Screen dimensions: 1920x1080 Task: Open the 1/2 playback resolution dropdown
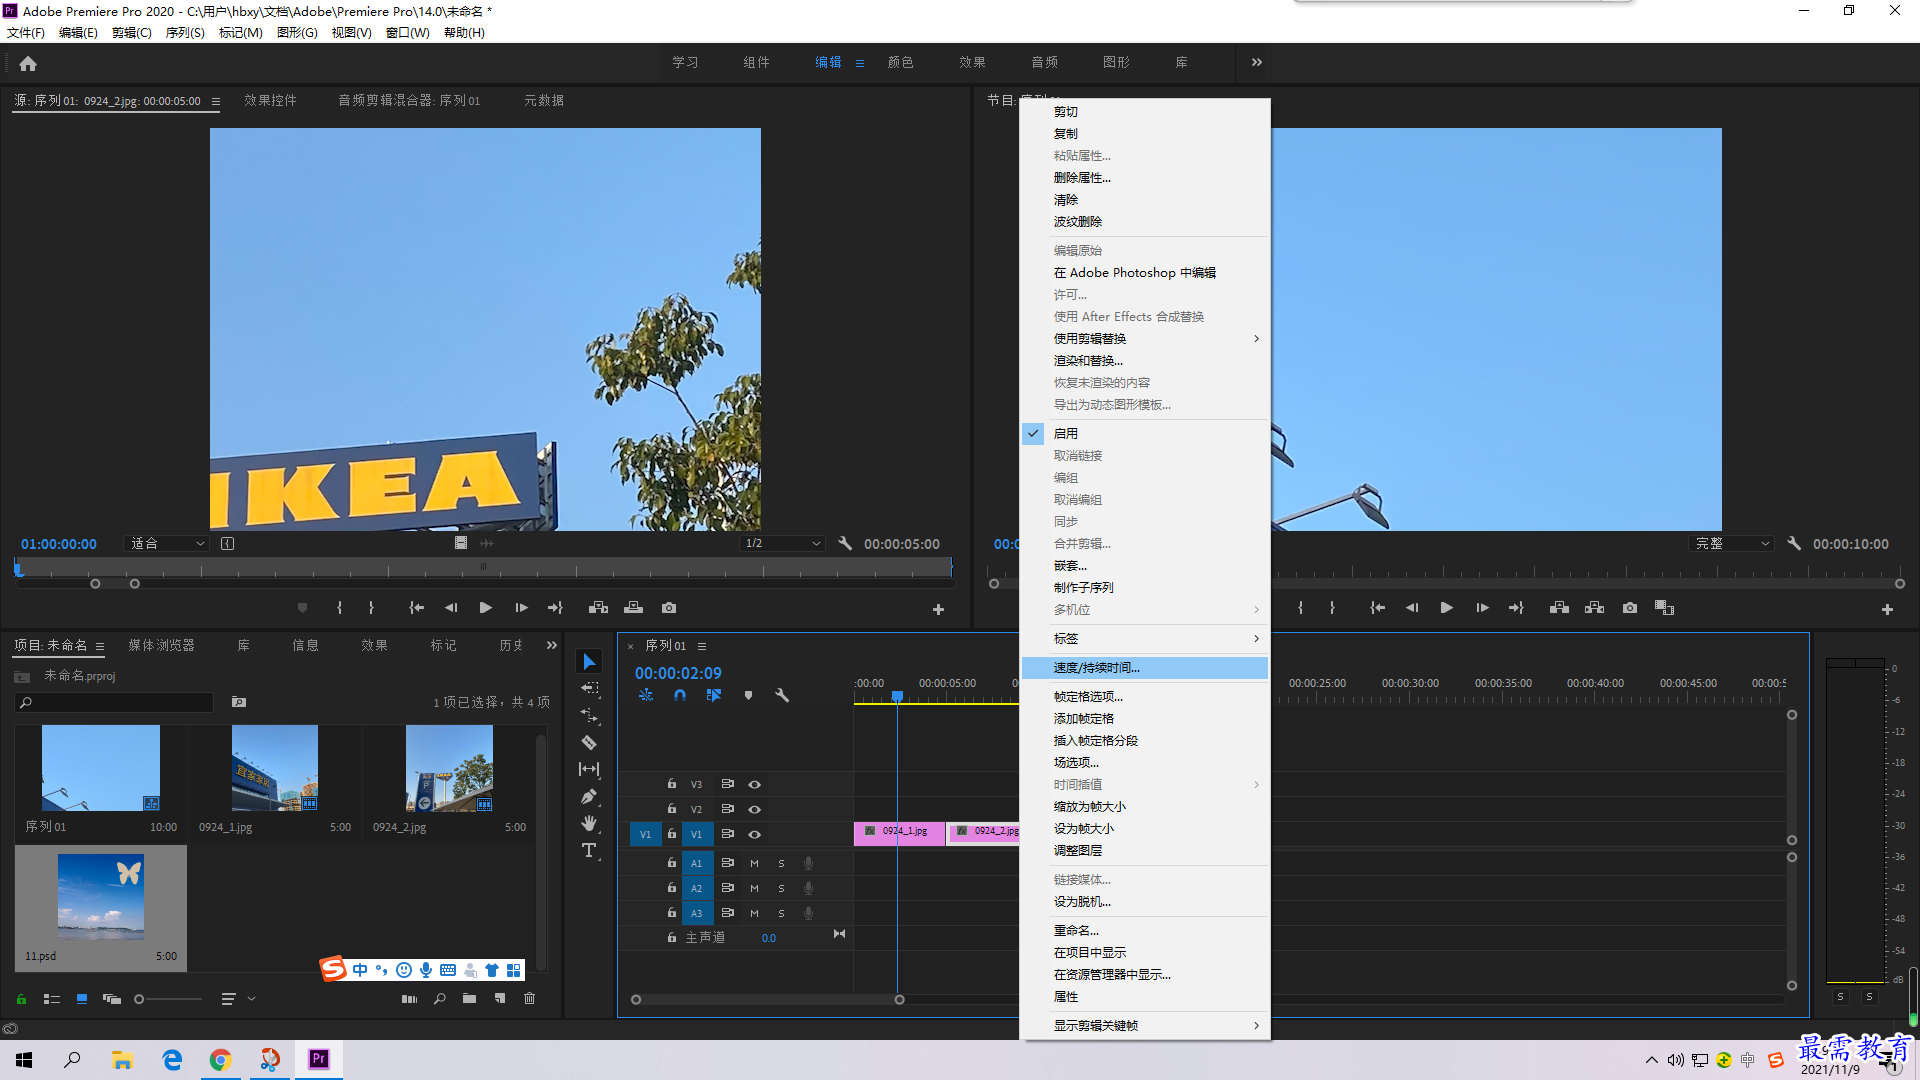[x=782, y=543]
